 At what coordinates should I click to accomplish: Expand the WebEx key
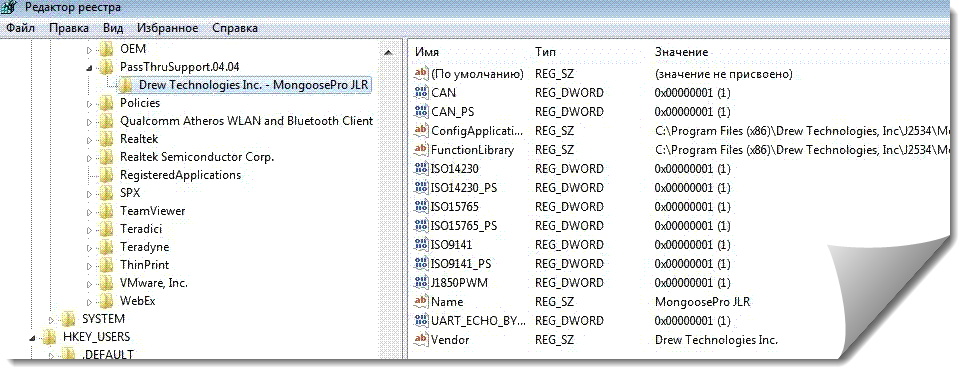[x=89, y=301]
